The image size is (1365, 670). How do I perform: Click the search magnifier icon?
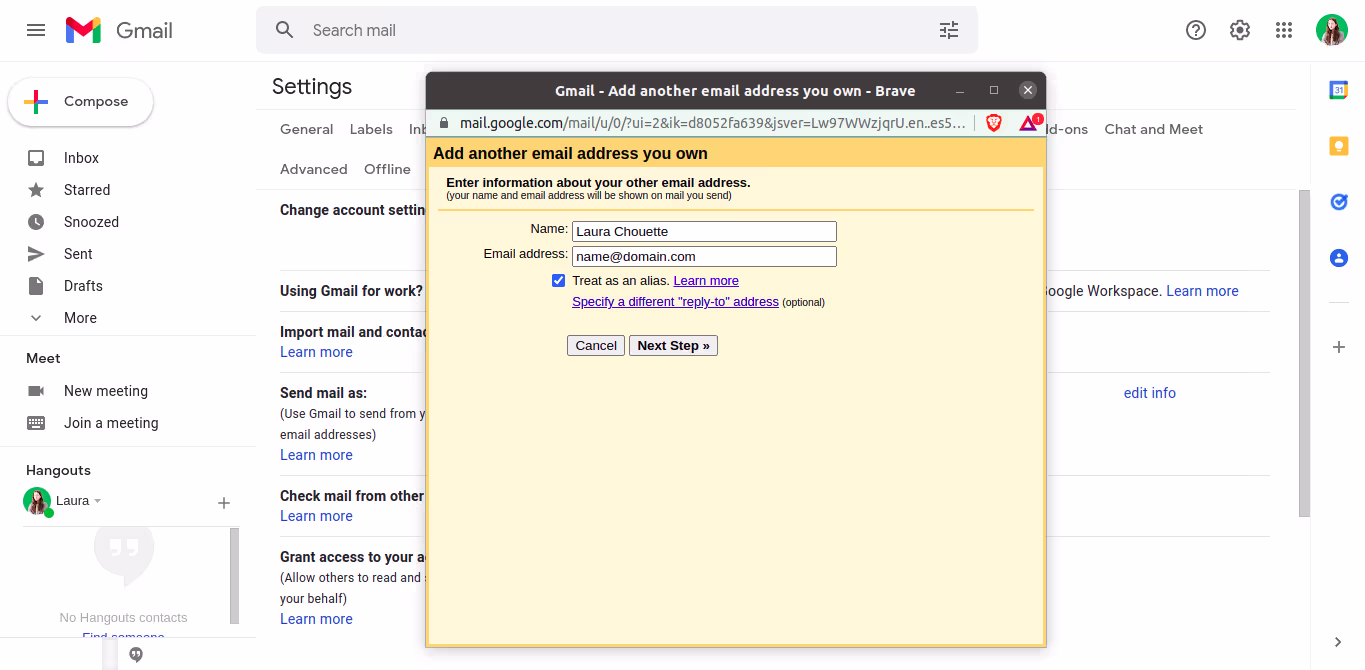285,30
